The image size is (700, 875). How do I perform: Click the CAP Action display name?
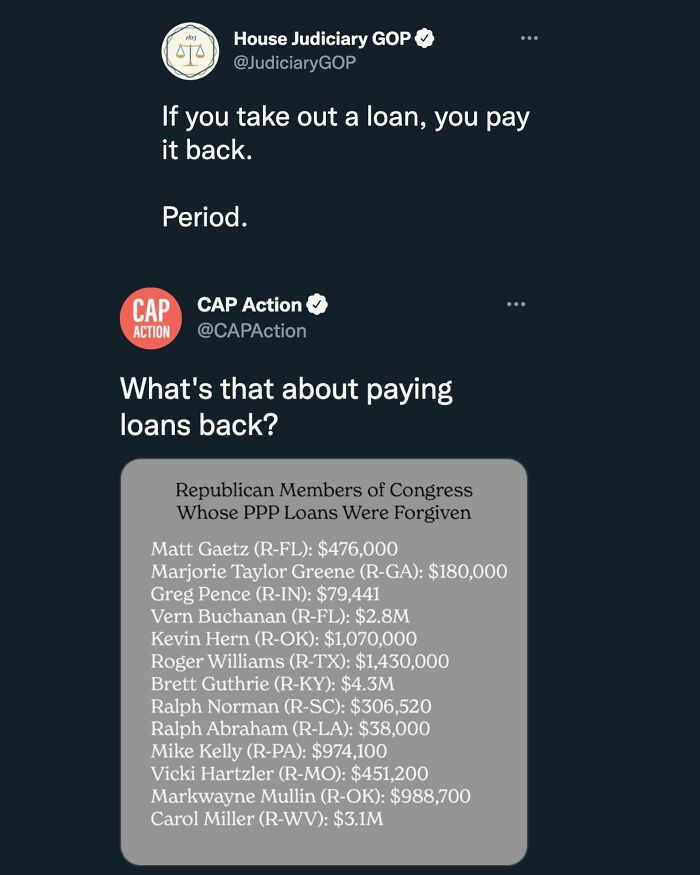point(249,304)
